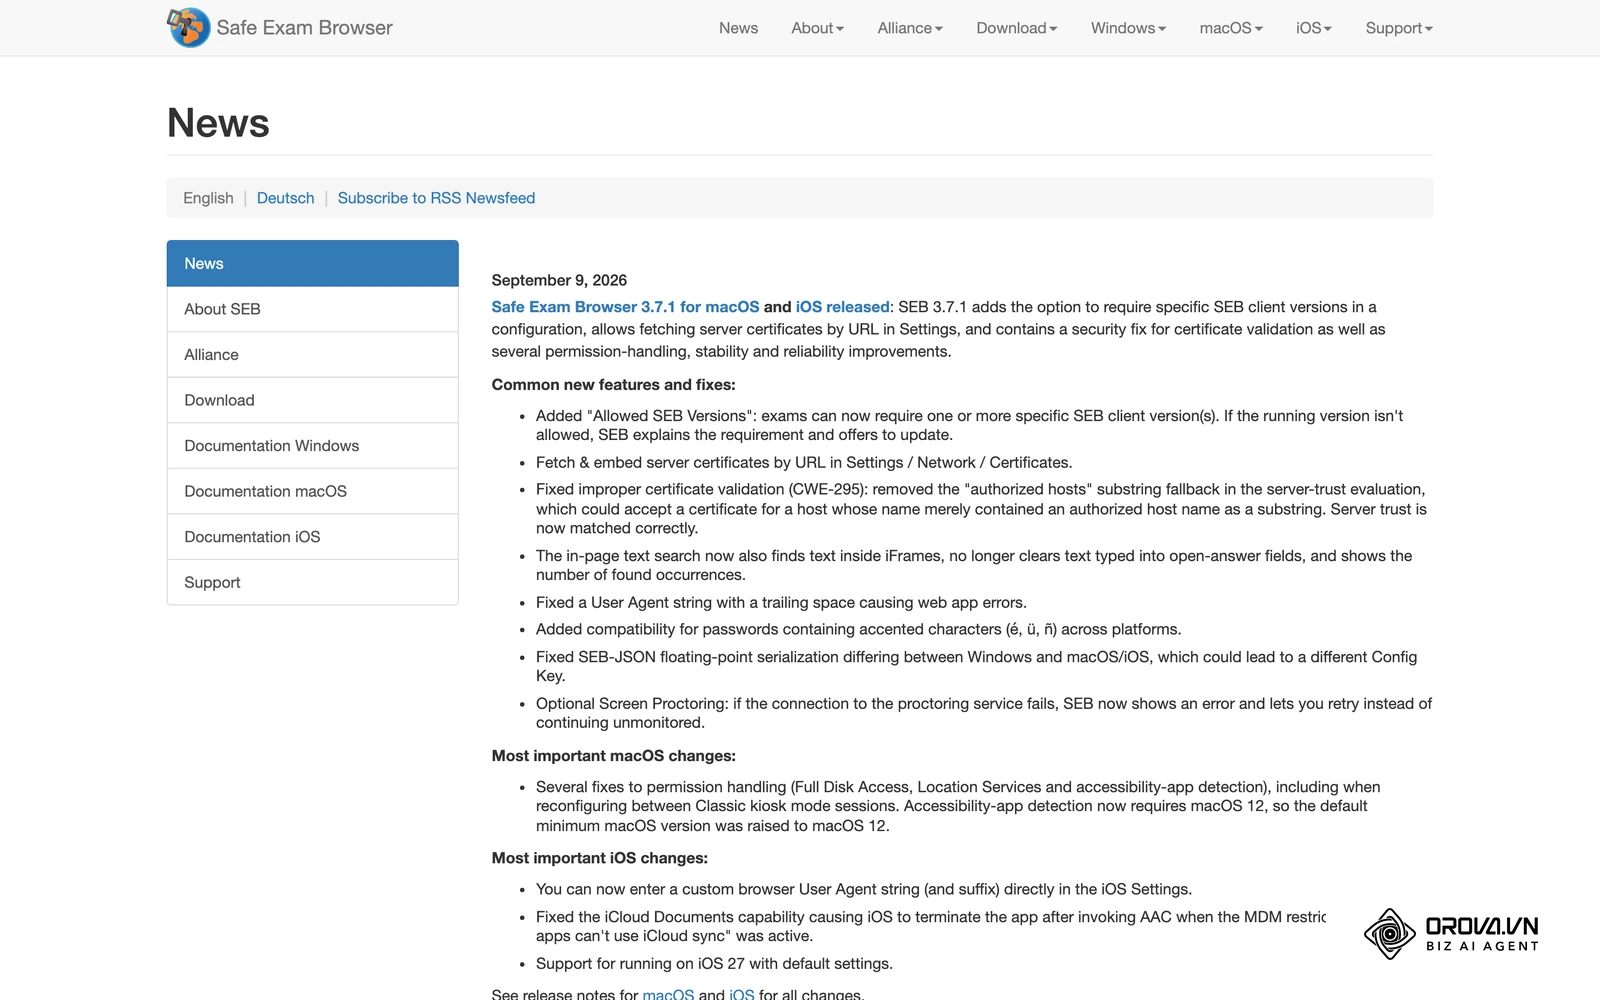
Task: Open Safe Exam Browser 3.7.1 for macOS link
Action: point(625,307)
